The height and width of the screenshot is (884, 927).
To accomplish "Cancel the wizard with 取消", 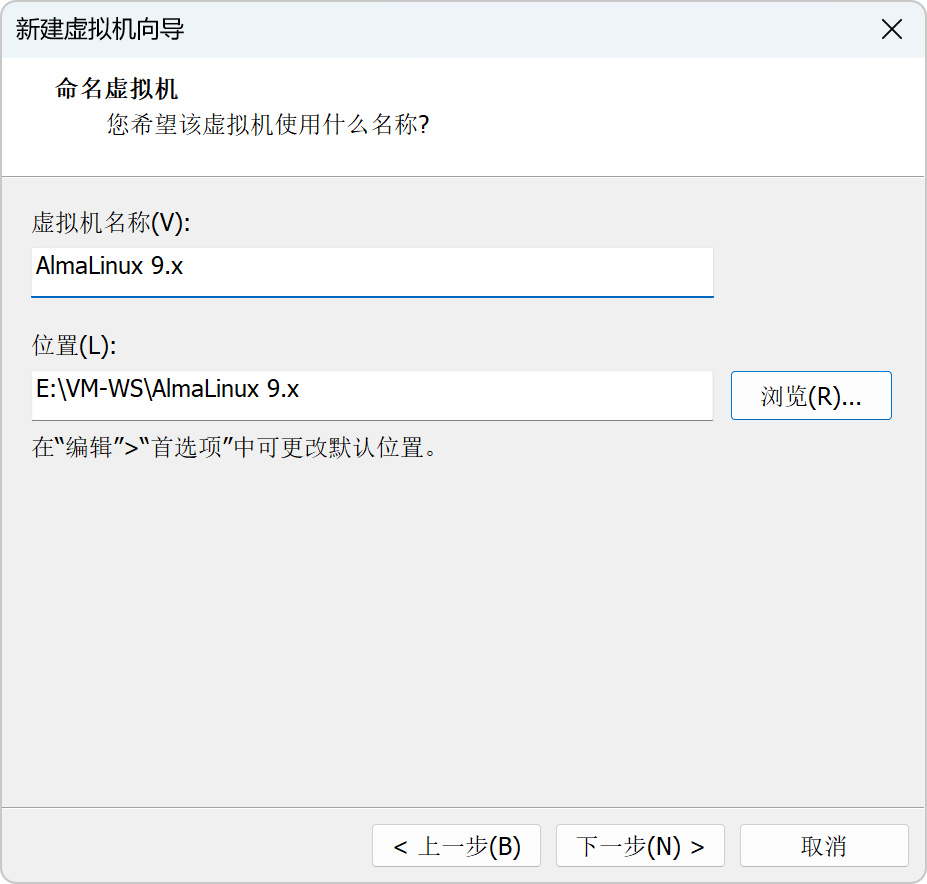I will tap(824, 846).
